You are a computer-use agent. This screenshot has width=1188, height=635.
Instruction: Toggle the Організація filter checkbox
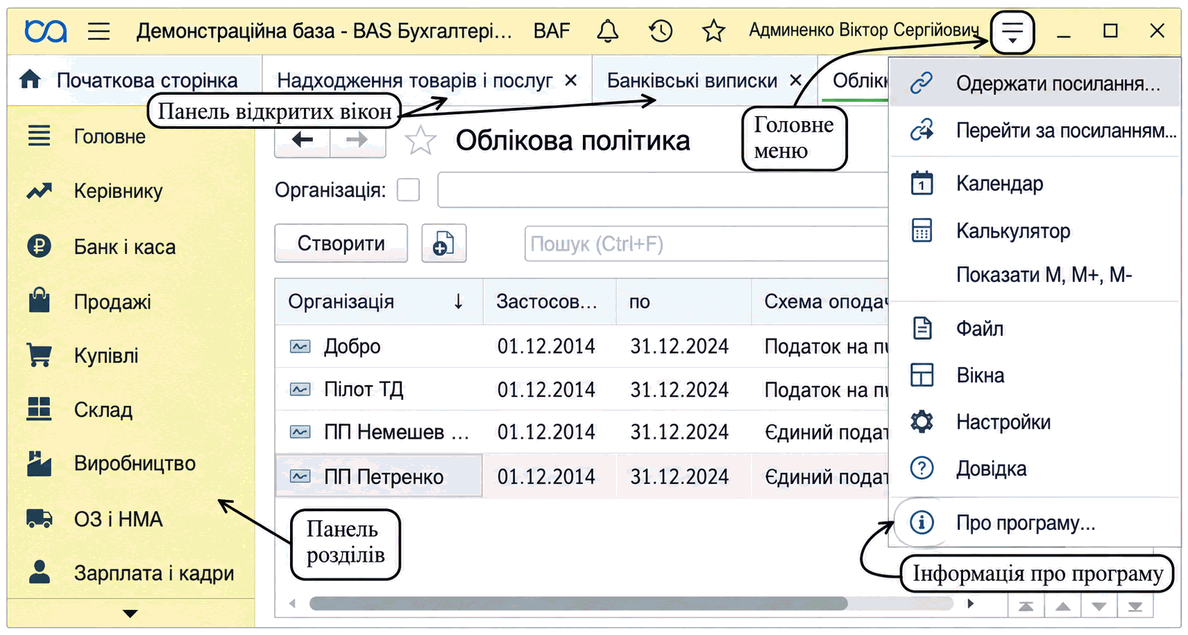pyautogui.click(x=408, y=190)
